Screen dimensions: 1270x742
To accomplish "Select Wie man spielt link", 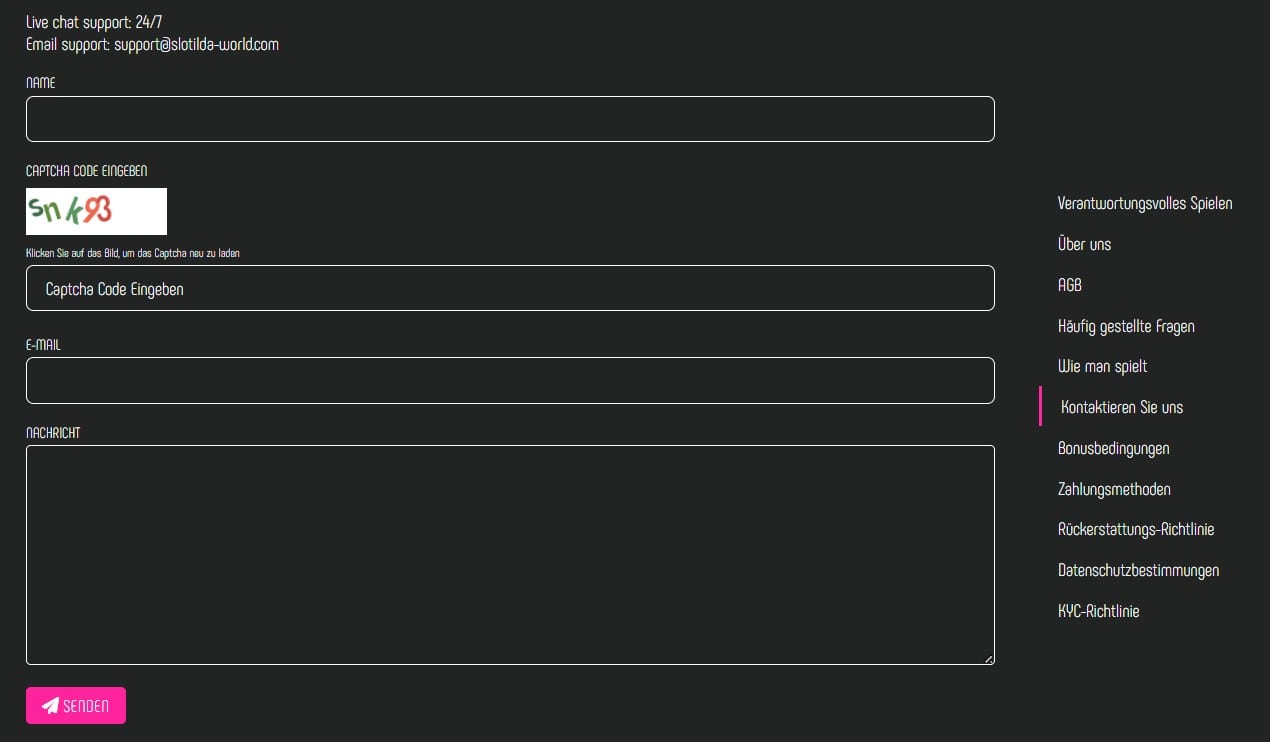I will (1102, 366).
